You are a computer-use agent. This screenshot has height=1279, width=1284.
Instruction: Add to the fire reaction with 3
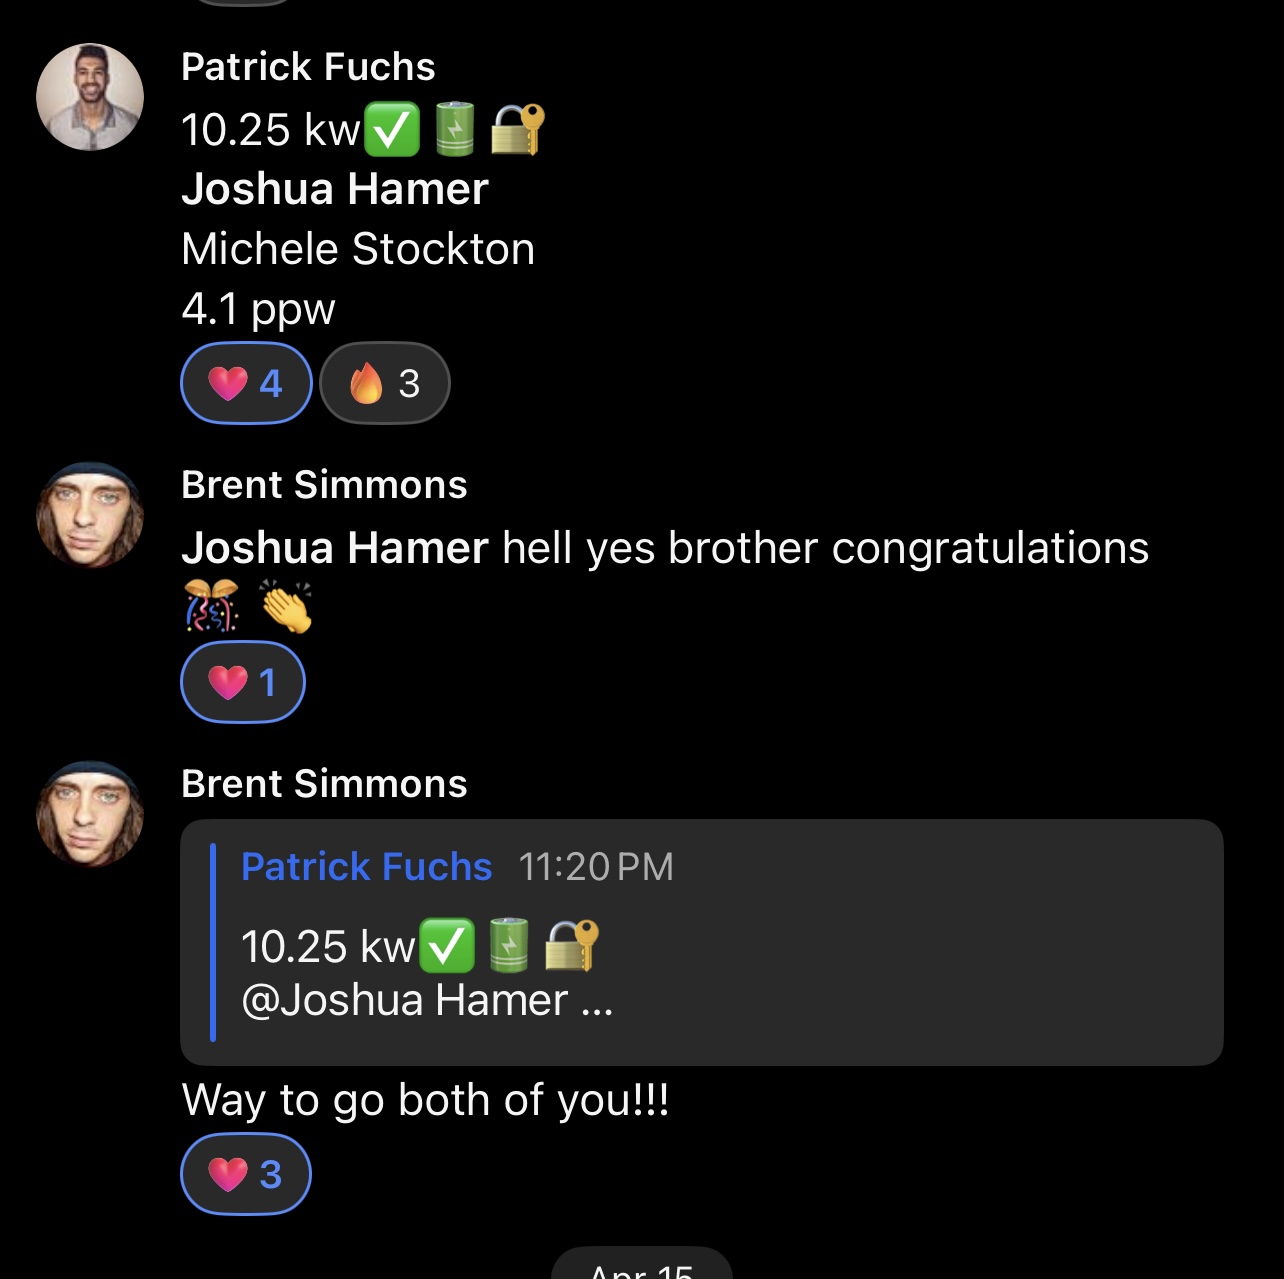[385, 383]
